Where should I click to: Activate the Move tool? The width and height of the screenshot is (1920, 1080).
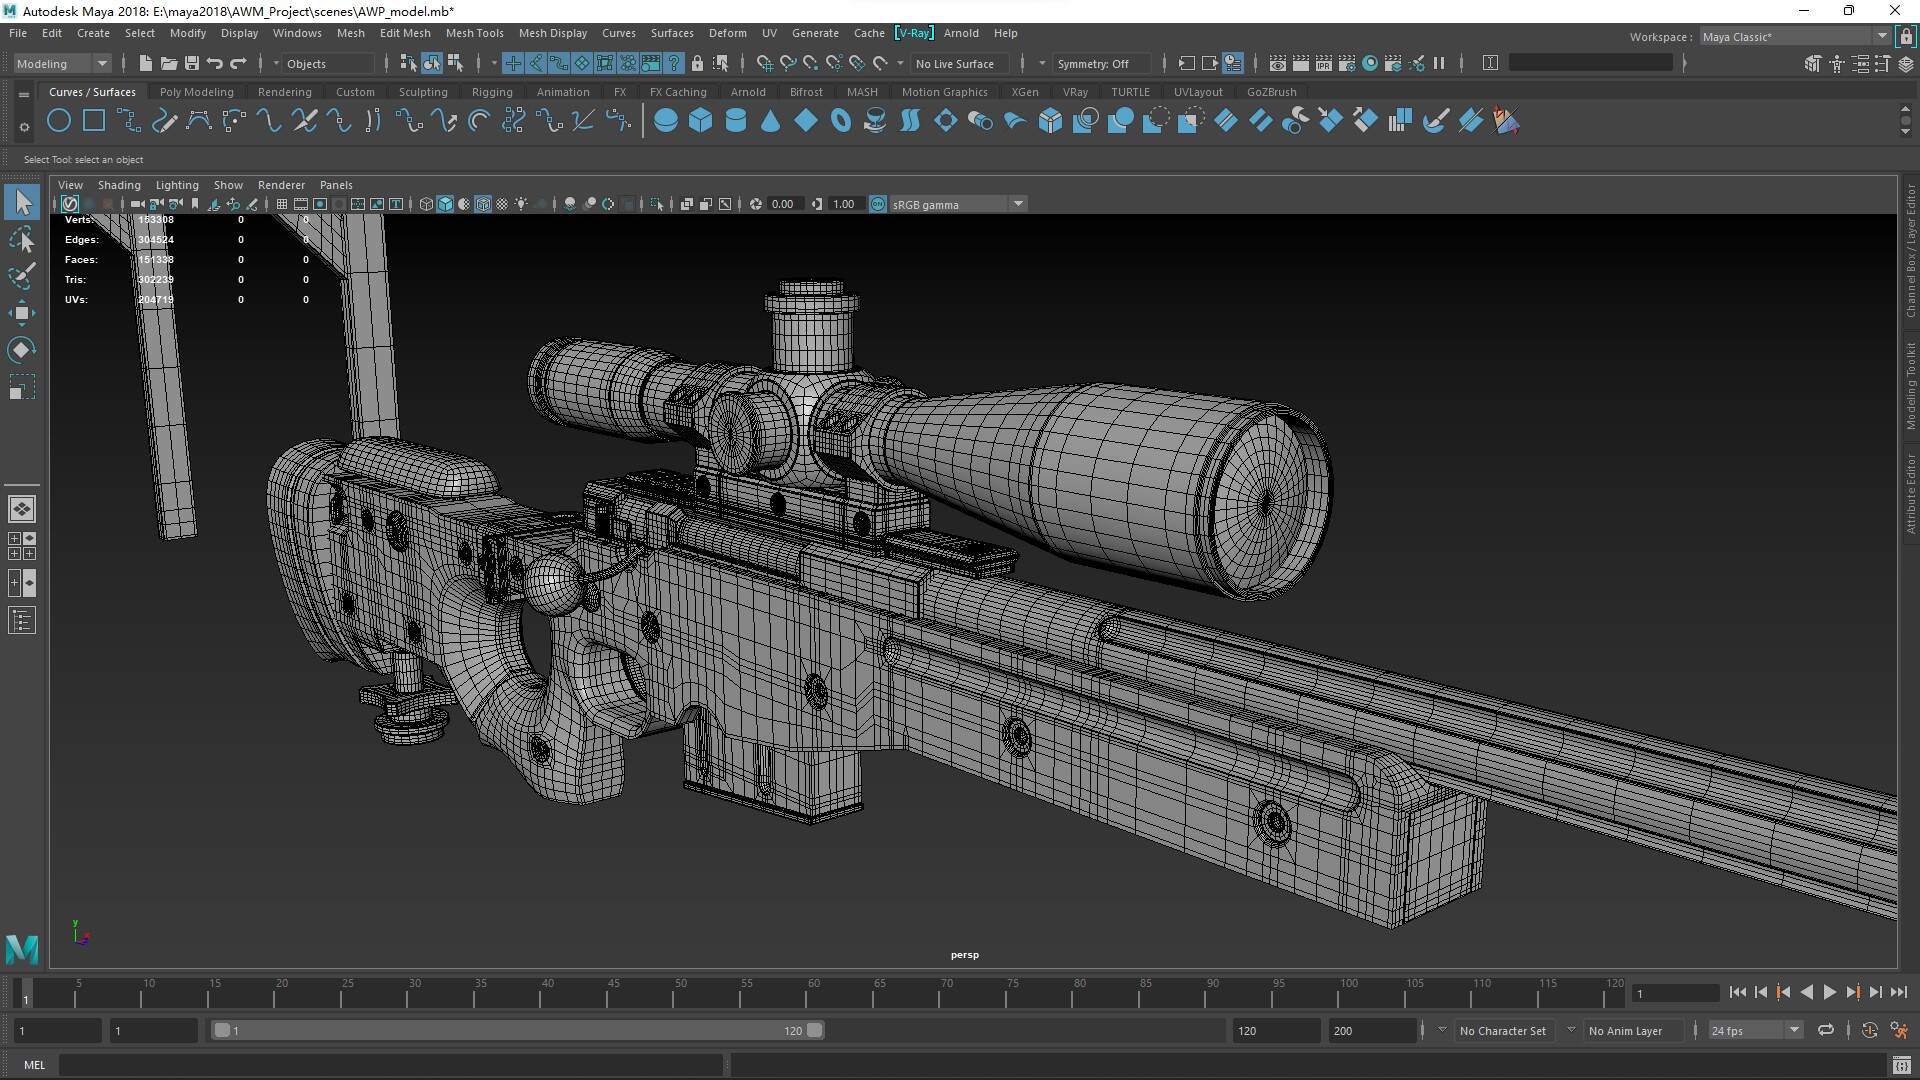coord(22,313)
